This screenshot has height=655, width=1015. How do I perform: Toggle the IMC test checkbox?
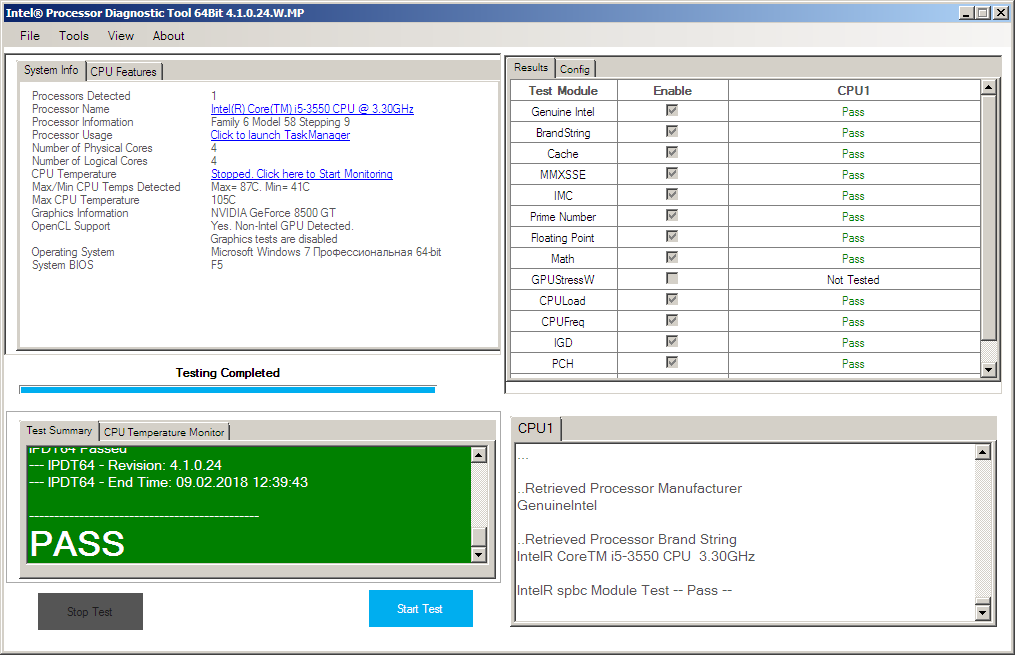coord(672,195)
